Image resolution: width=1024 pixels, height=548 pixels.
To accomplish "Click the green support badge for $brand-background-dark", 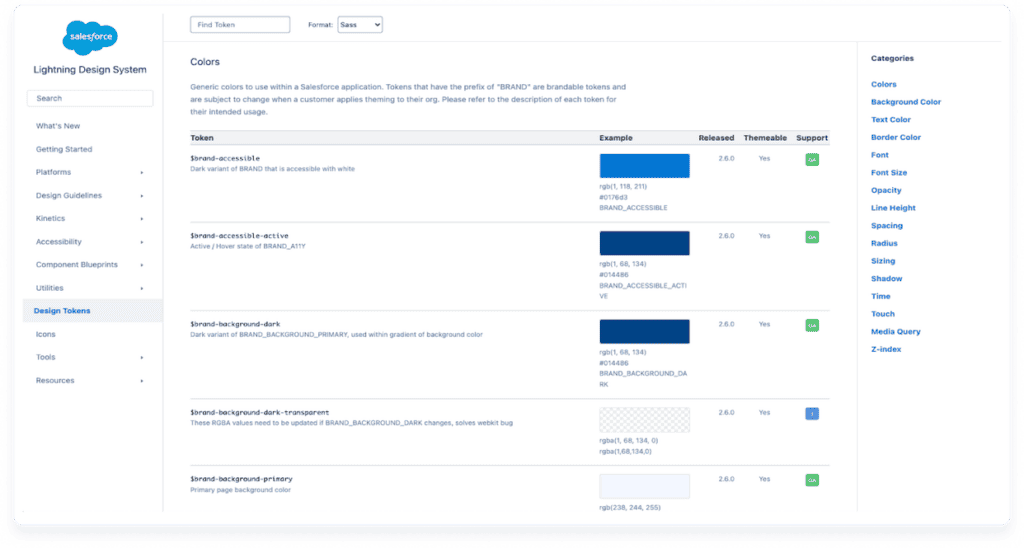I will coord(812,325).
